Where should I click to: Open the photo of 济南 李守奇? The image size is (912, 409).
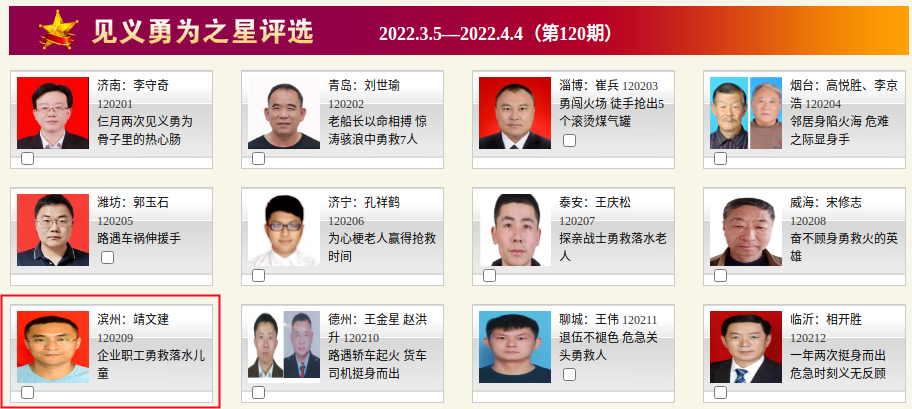tap(53, 113)
